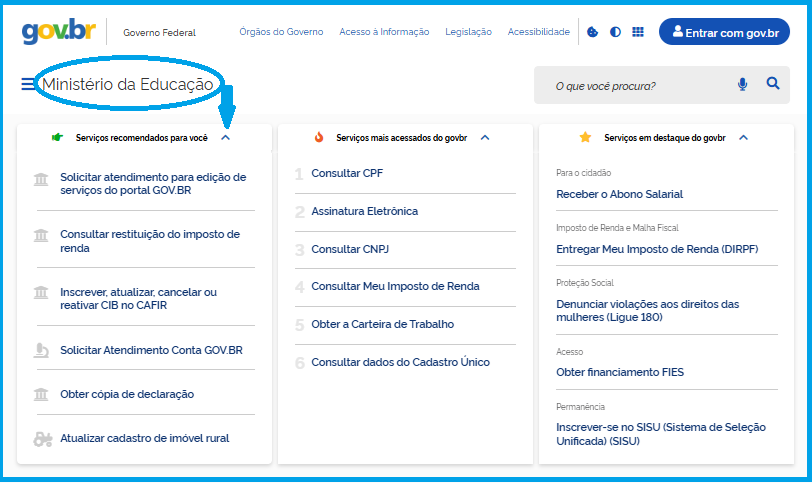This screenshot has height=483, width=812.
Task: Open Consultar CPF service
Action: tap(347, 173)
